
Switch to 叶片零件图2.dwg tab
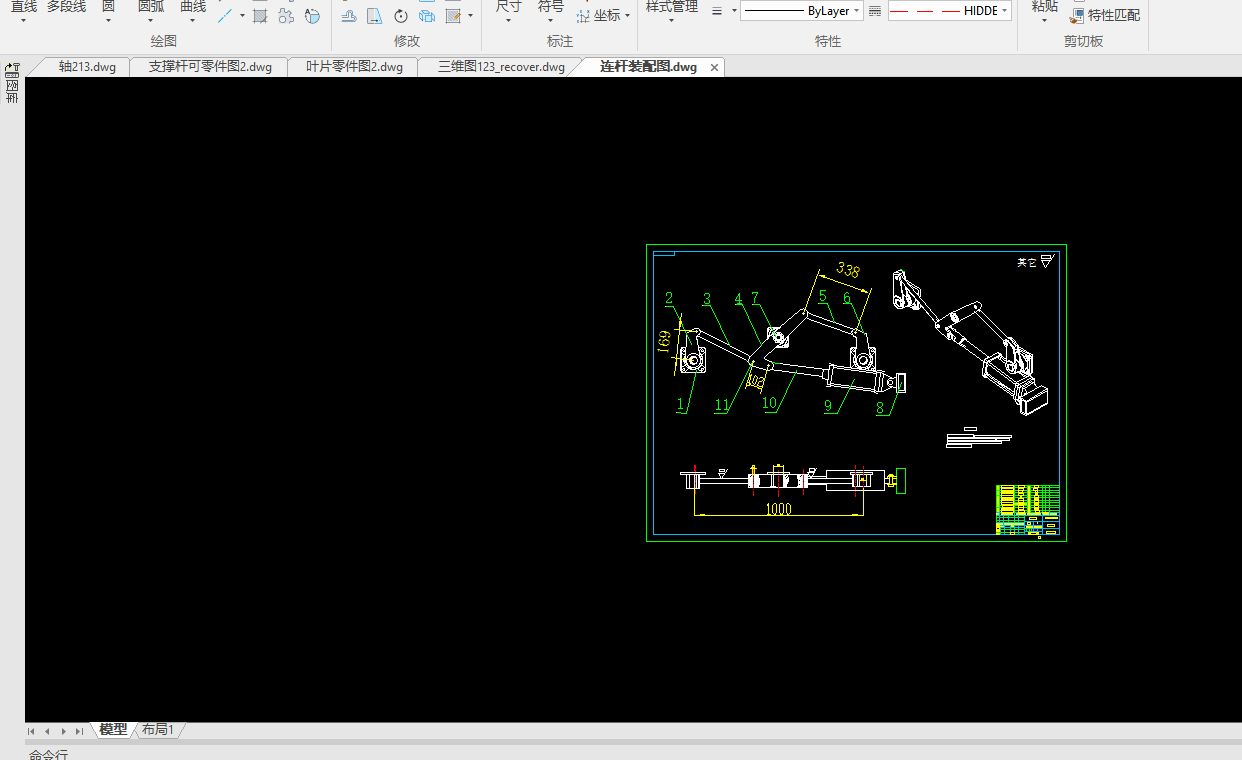tap(354, 67)
